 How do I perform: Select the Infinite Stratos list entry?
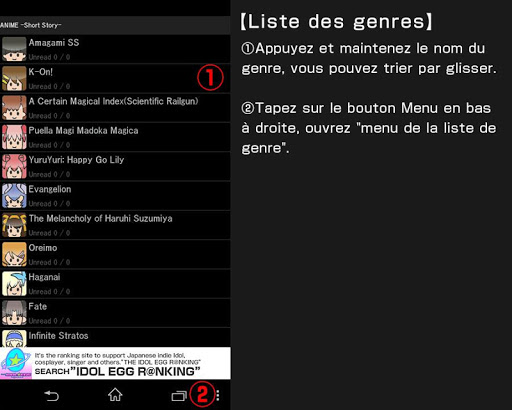click(115, 338)
